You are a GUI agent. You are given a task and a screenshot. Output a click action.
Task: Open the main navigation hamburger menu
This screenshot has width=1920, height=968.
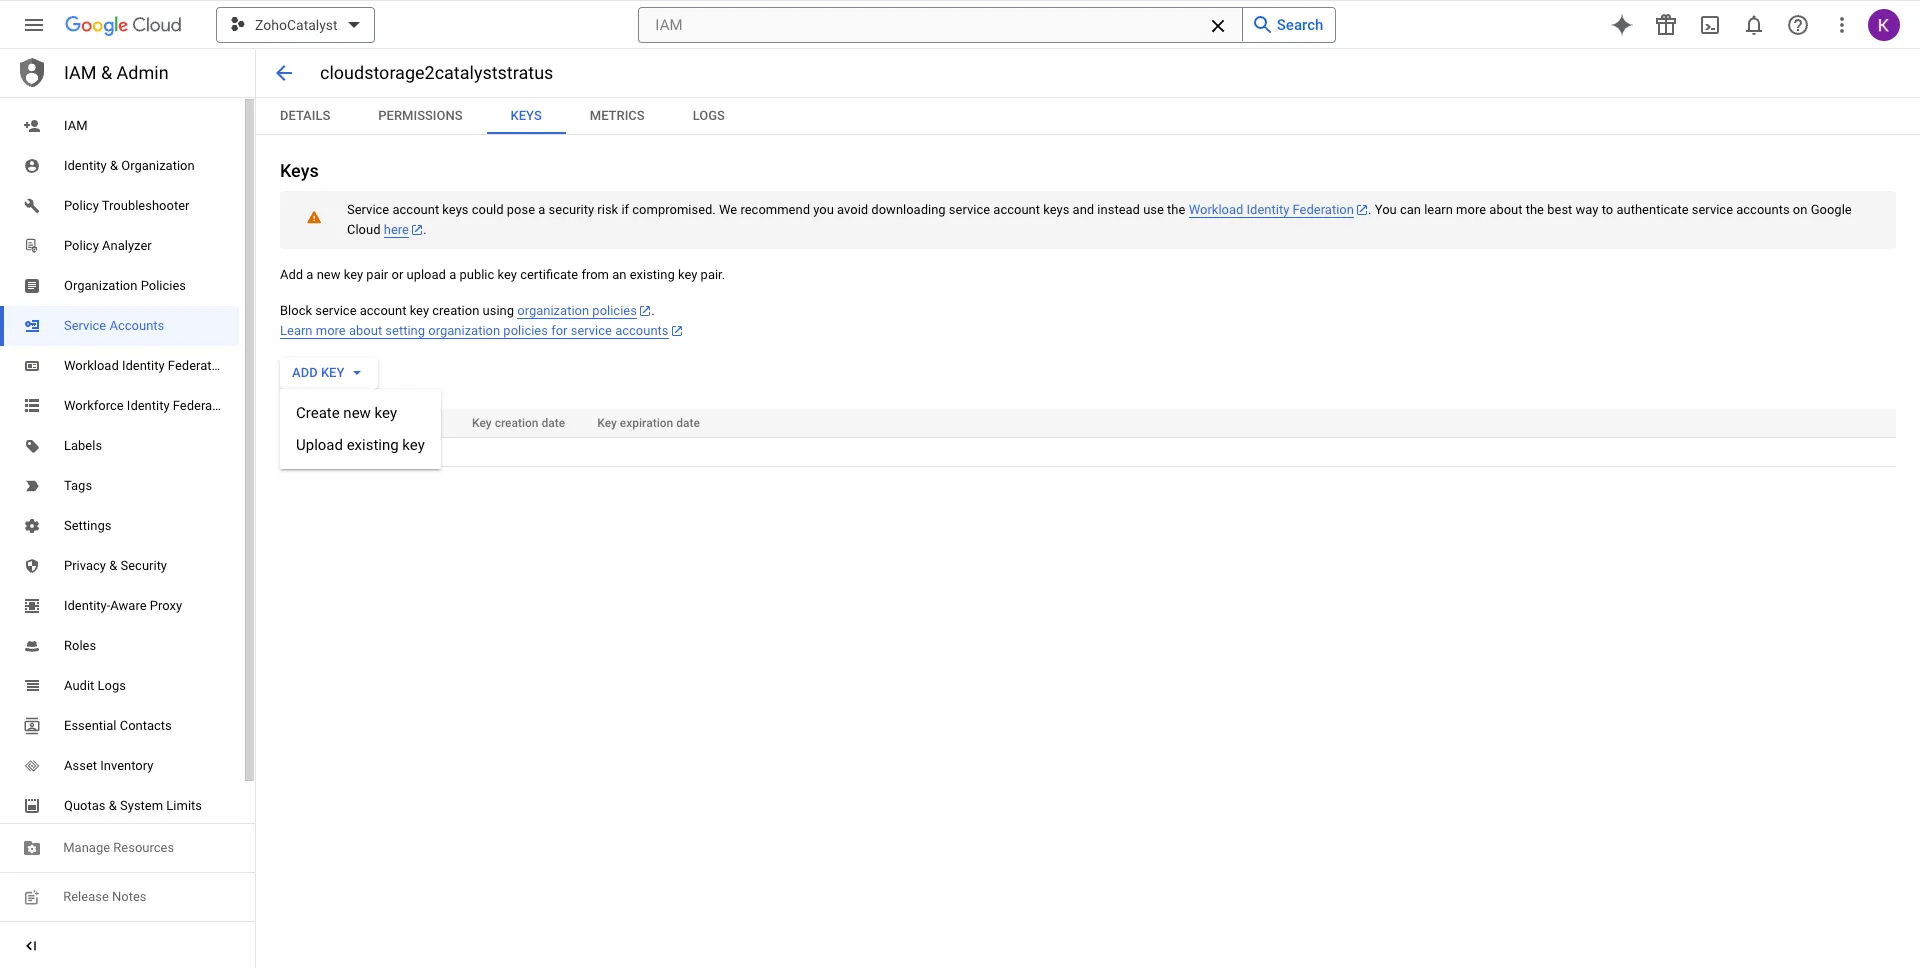click(x=34, y=25)
